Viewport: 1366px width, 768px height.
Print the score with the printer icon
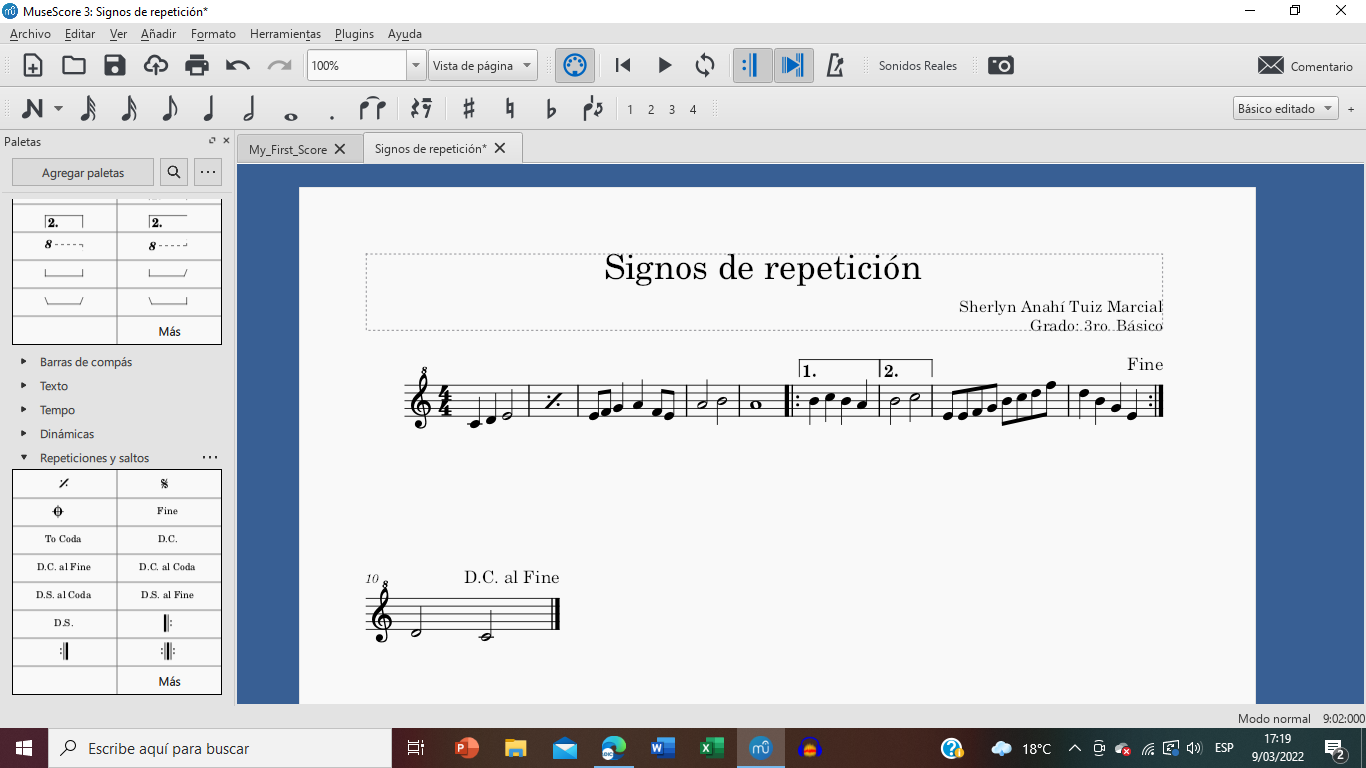[197, 66]
